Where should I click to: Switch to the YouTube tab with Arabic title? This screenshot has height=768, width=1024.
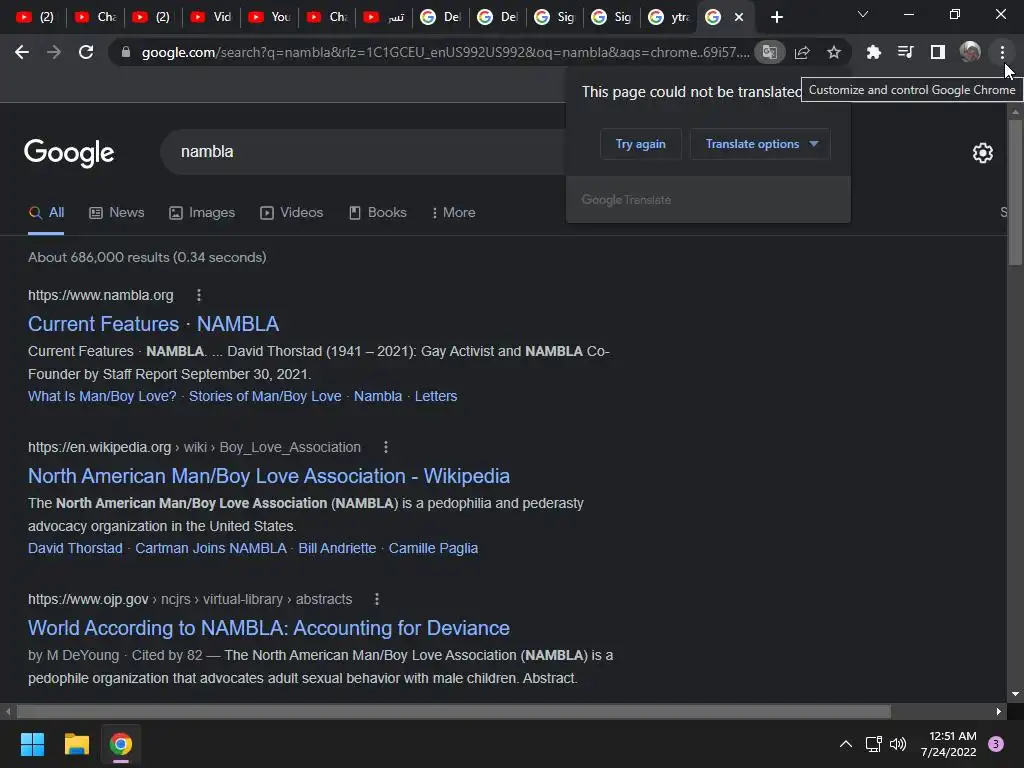[x=384, y=18]
